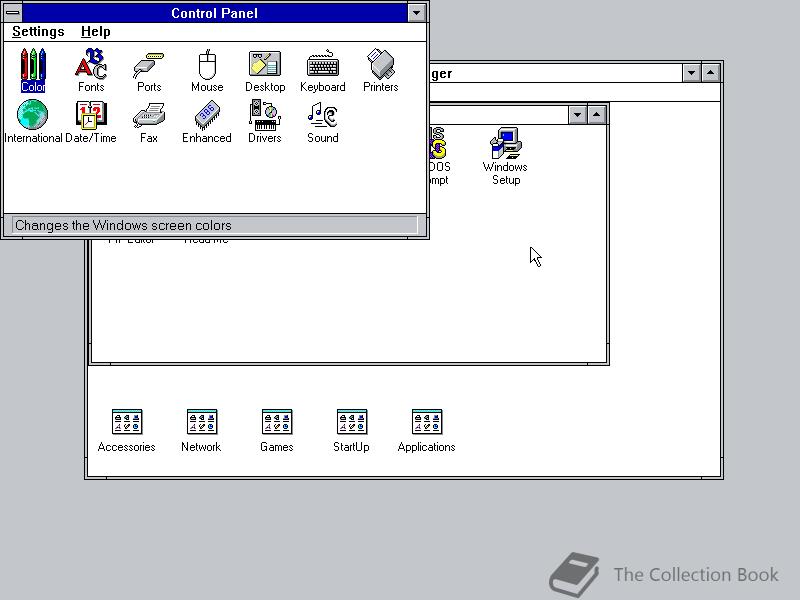Minimize the Program Manager window
This screenshot has height=600, width=800.
[691, 73]
